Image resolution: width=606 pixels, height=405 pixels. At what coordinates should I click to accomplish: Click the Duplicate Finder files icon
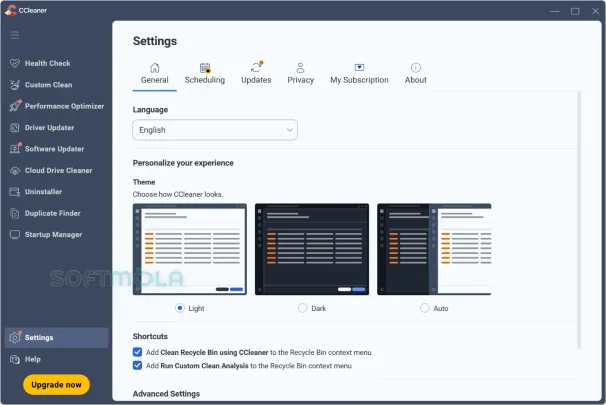pyautogui.click(x=15, y=213)
